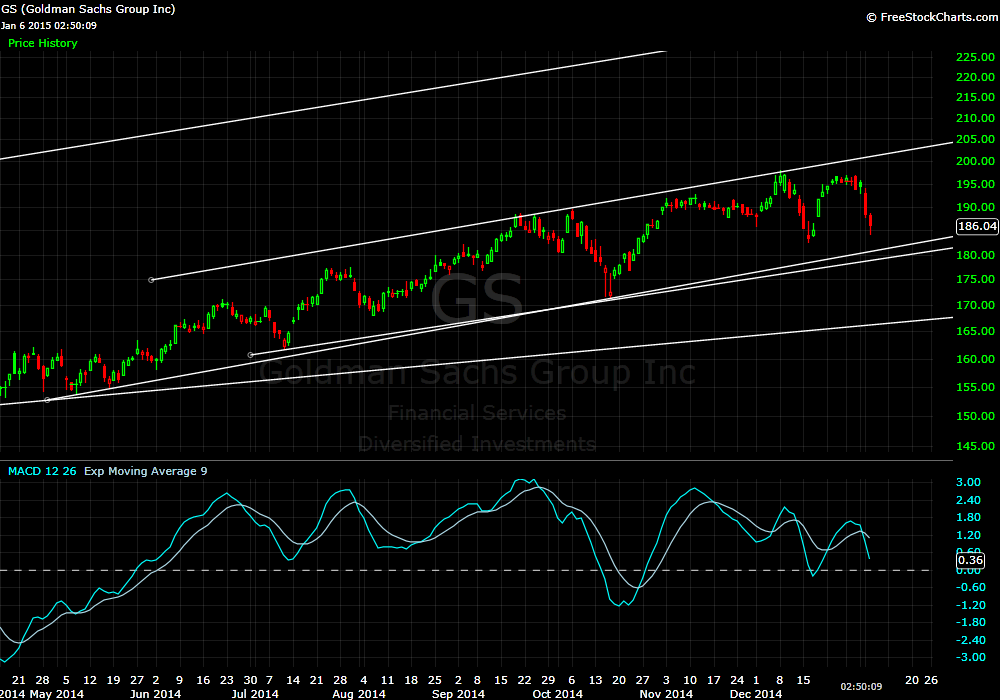Click the 155.00 price axis label
Viewport: 1000px width, 700px height.
975,387
